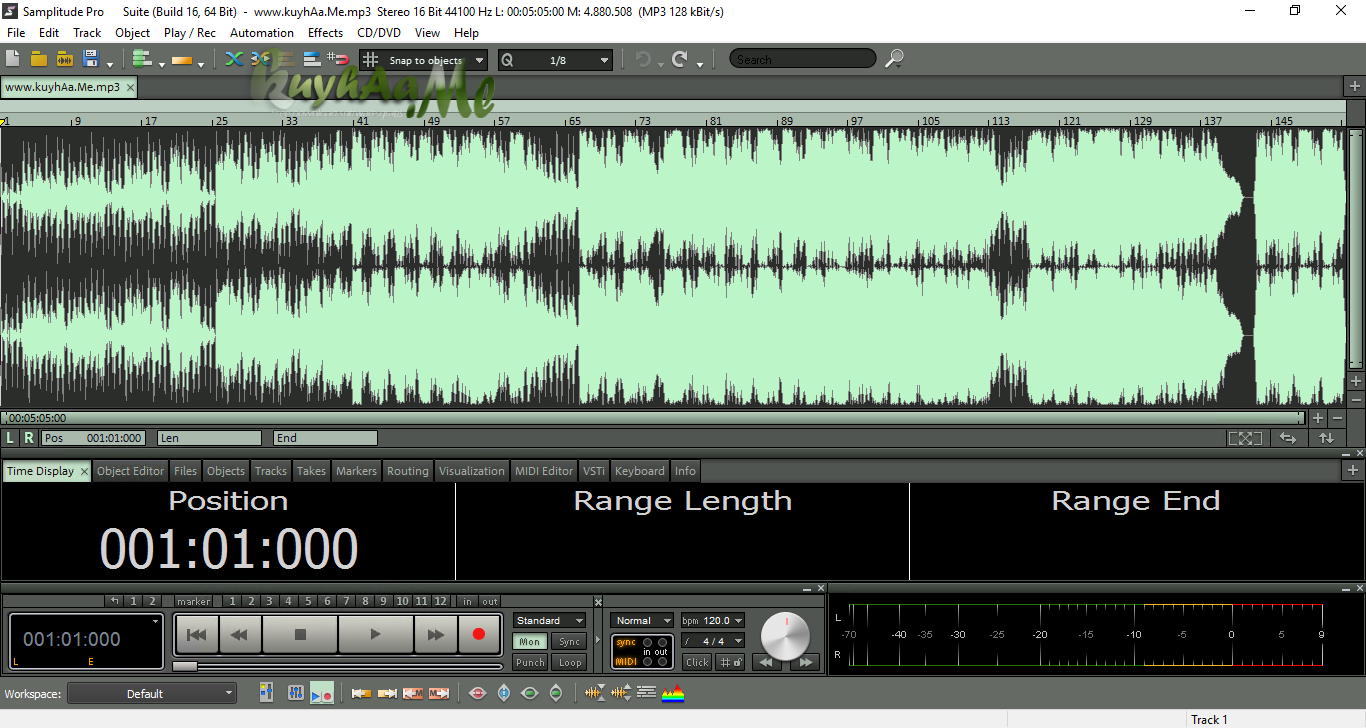The width and height of the screenshot is (1366, 728).
Task: Jump to project start button
Action: pyautogui.click(x=197, y=634)
